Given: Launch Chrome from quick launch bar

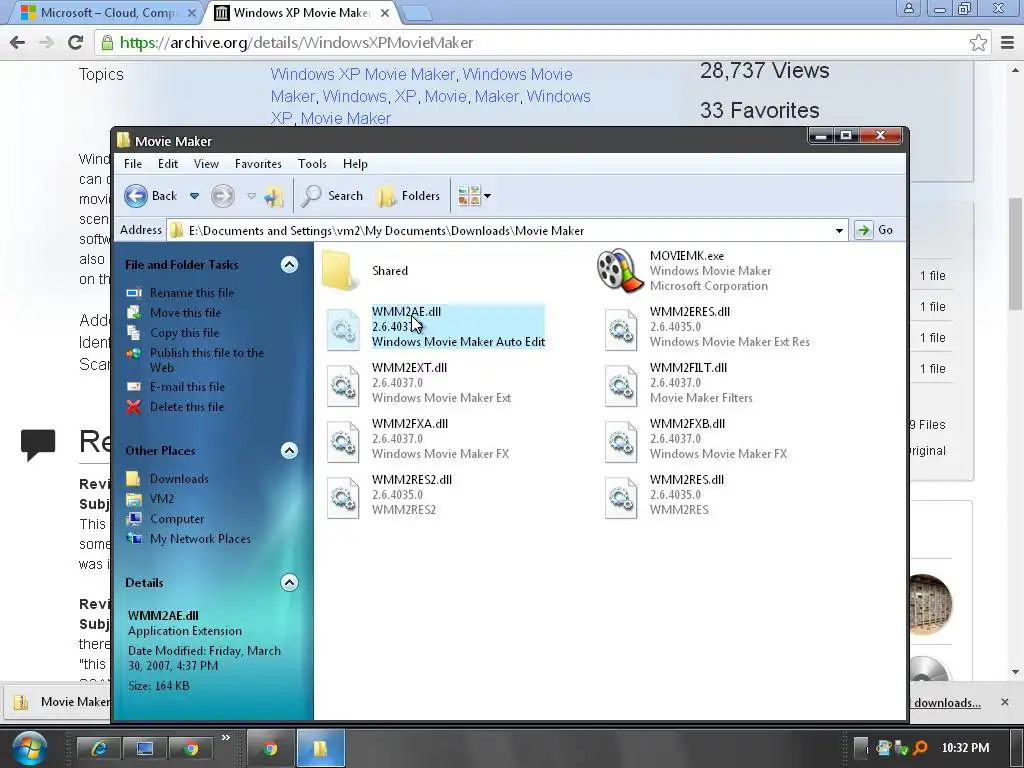Looking at the screenshot, I should pyautogui.click(x=191, y=748).
